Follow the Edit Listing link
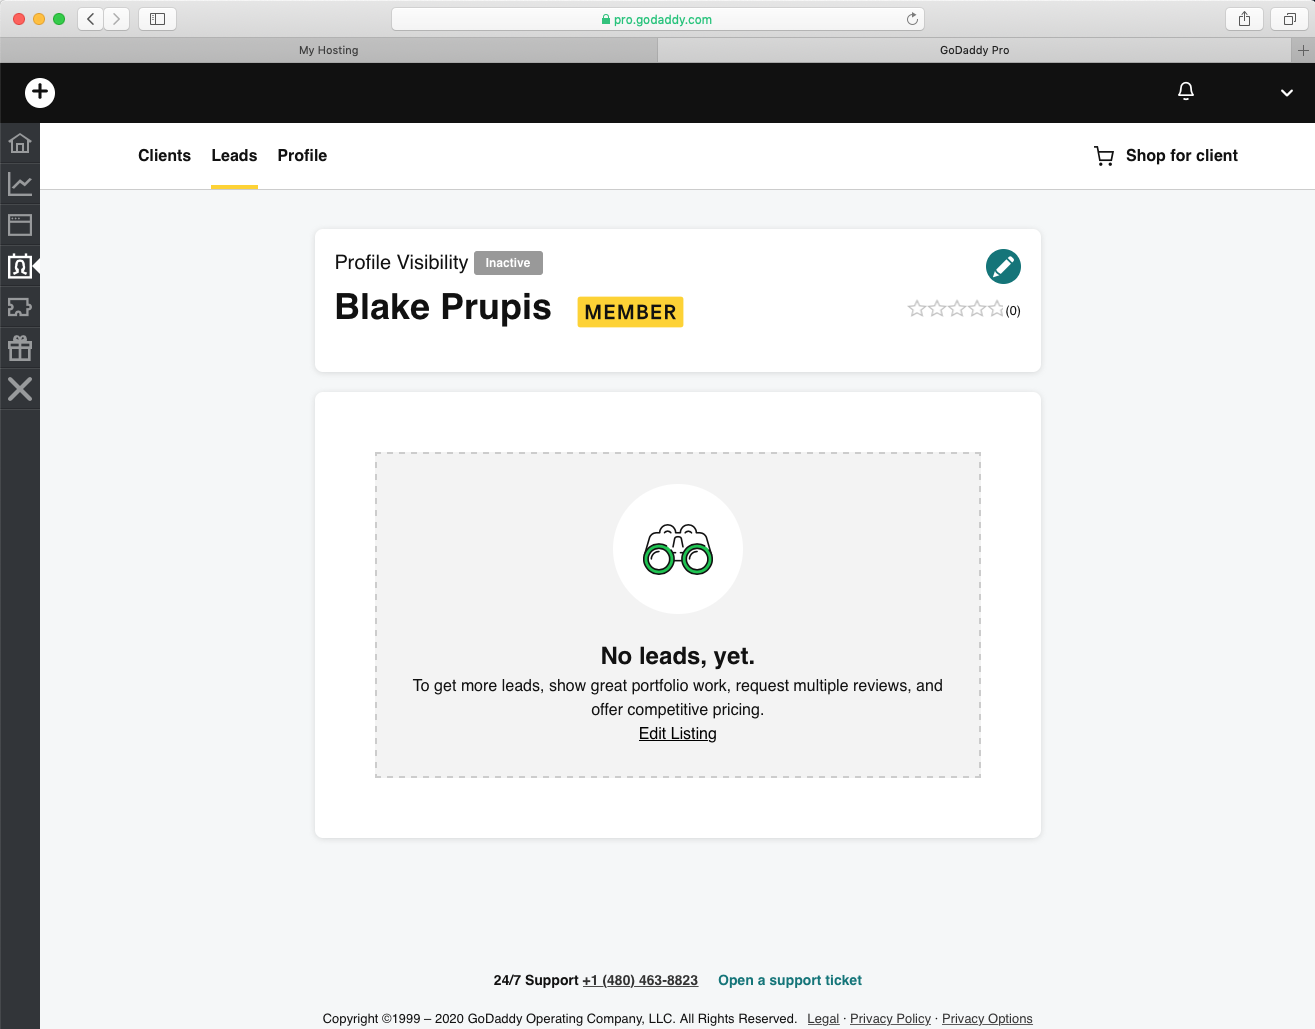1315x1029 pixels. pos(677,734)
